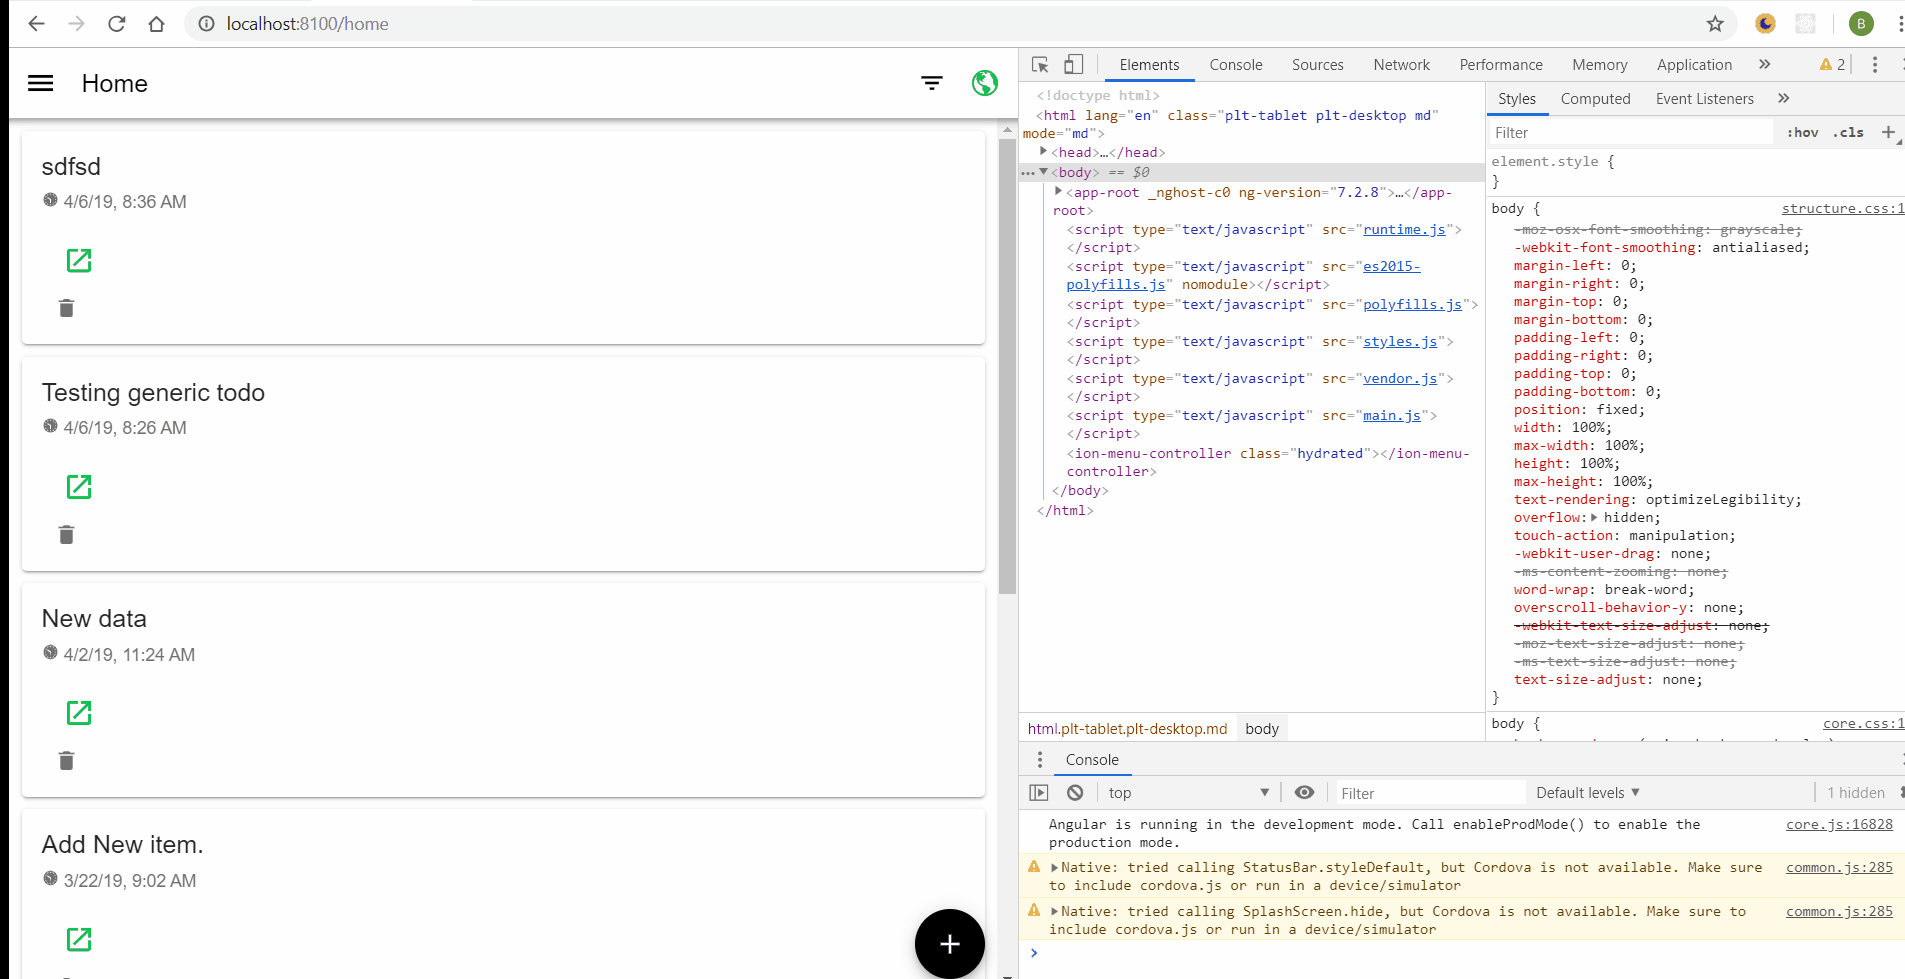Bookmark this page with star icon
This screenshot has width=1905, height=979.
1715,23
